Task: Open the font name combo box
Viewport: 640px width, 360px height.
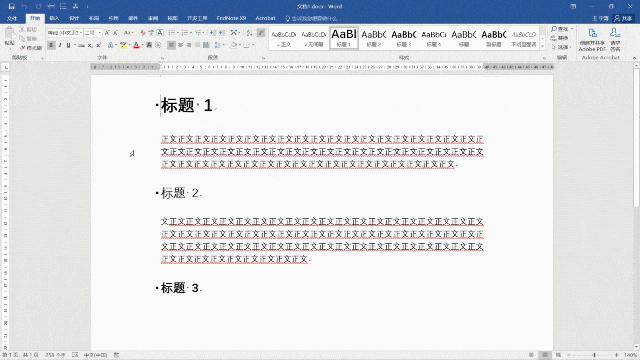Action: [x=65, y=33]
